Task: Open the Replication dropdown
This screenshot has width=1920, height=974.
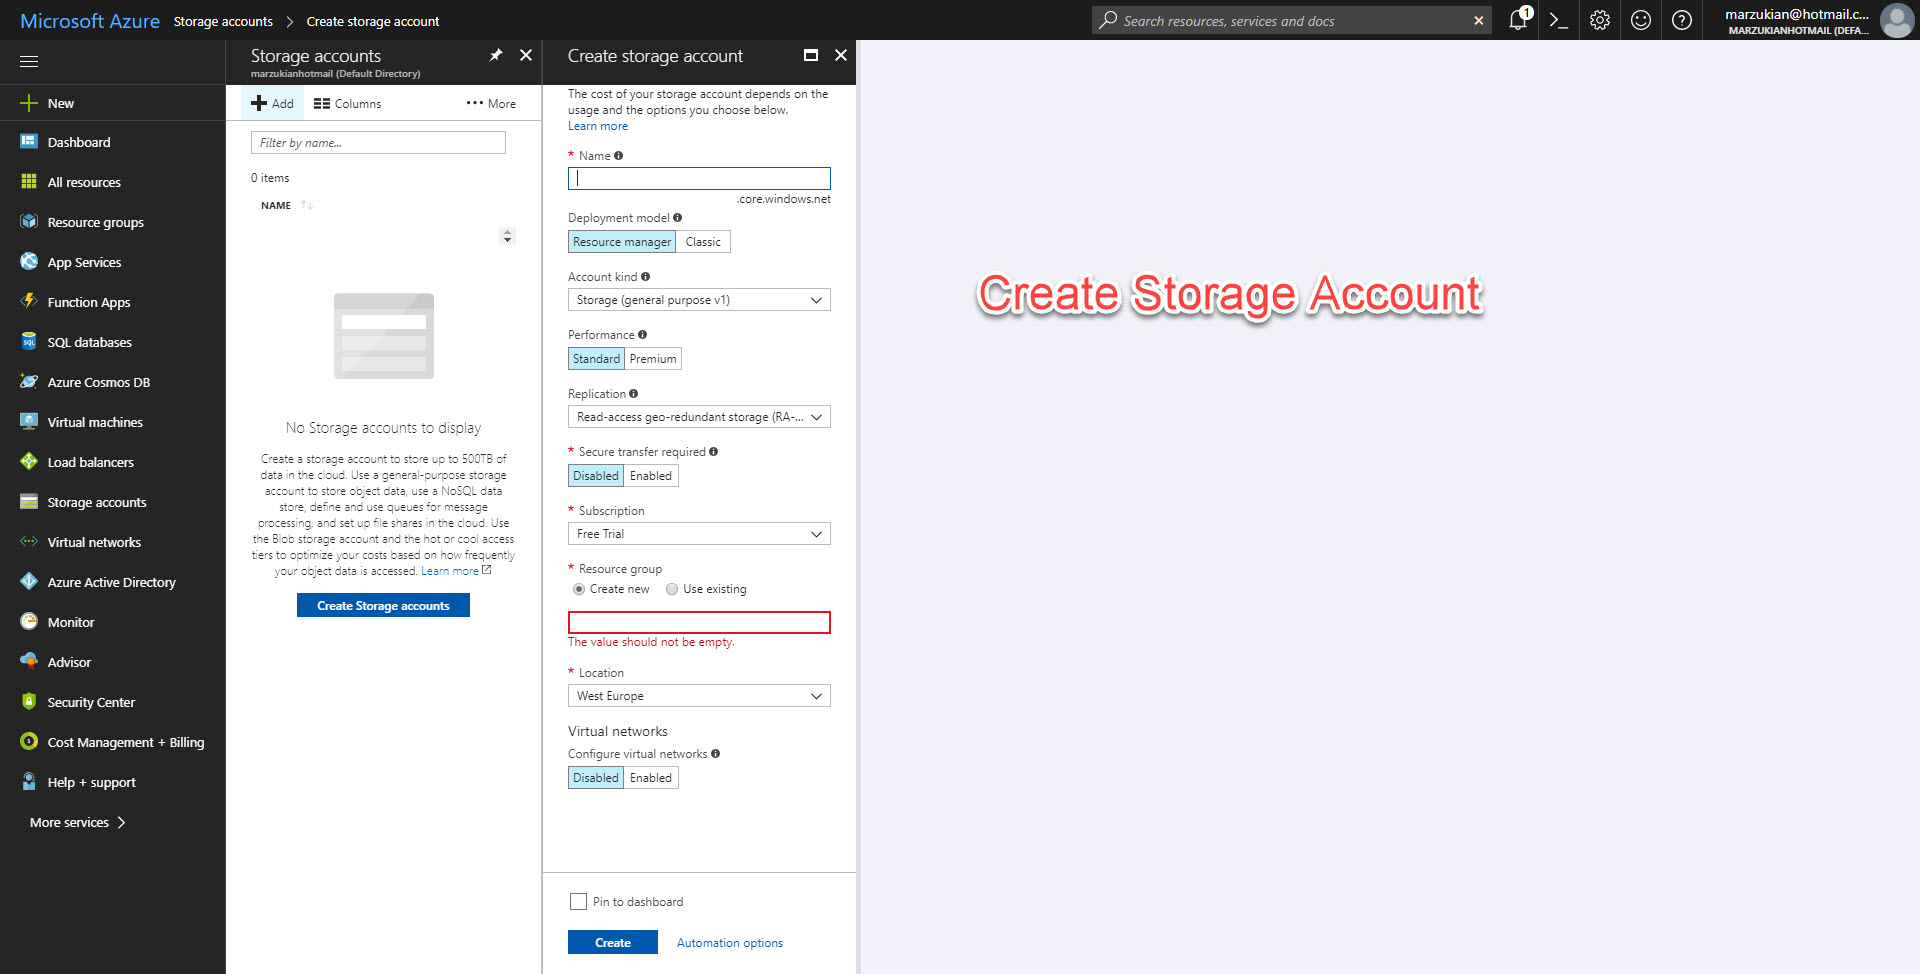Action: point(698,416)
